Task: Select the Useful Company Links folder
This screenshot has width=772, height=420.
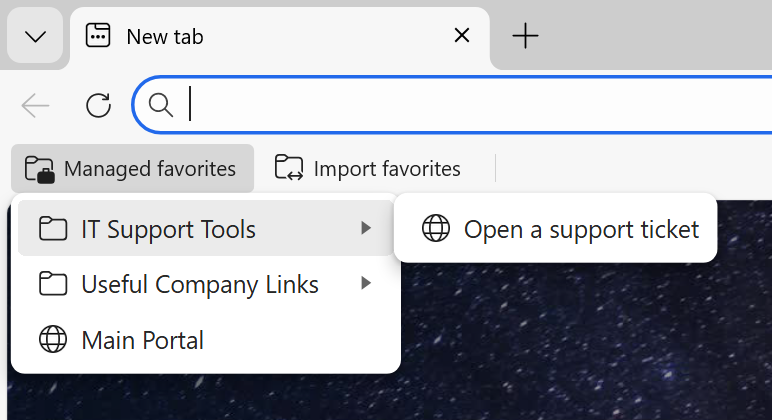Action: (x=206, y=284)
